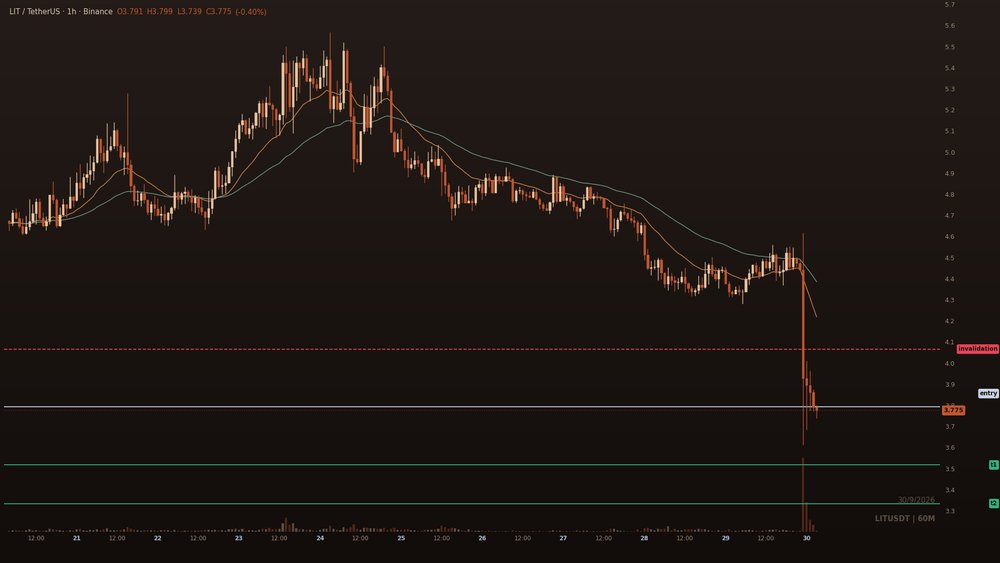Click the open value O3.791
Image resolution: width=1000 pixels, height=563 pixels.
pos(129,11)
